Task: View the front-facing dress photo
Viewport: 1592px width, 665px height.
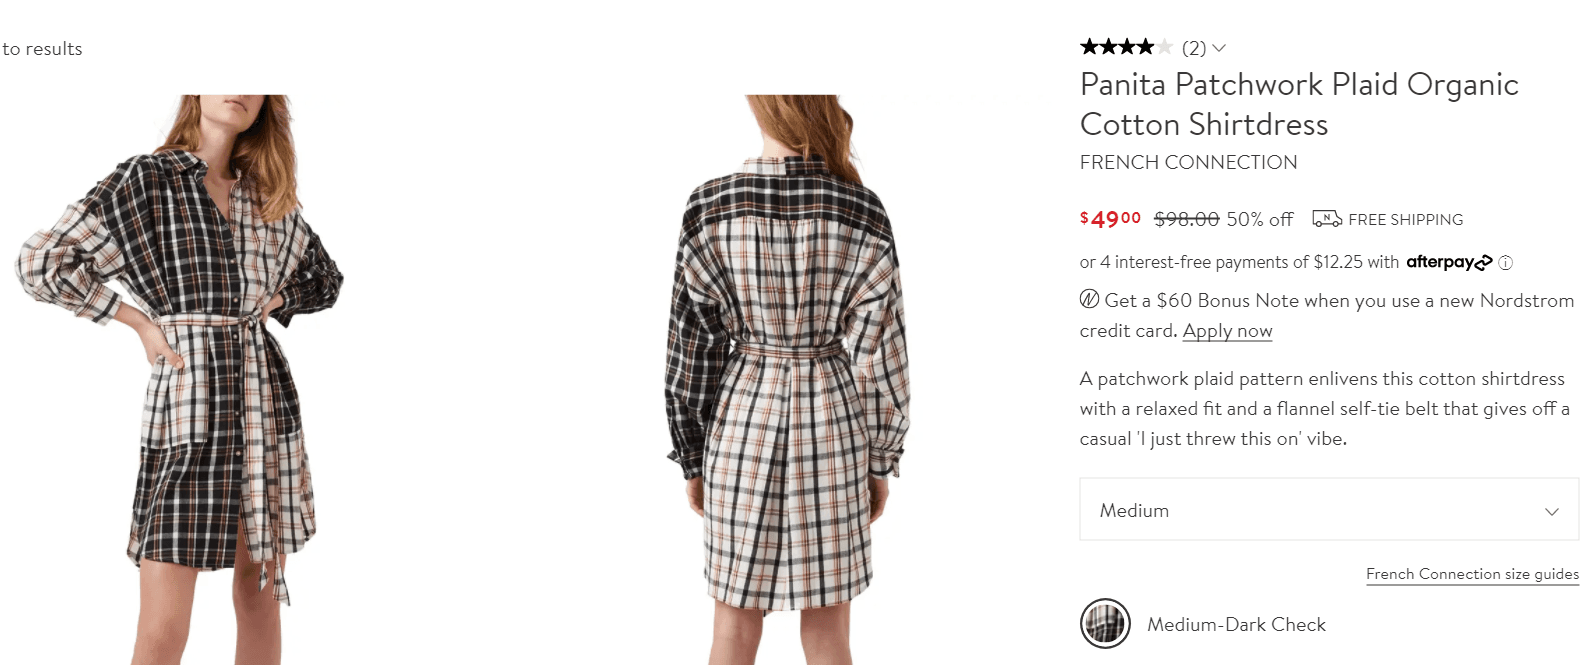Action: pos(180,380)
